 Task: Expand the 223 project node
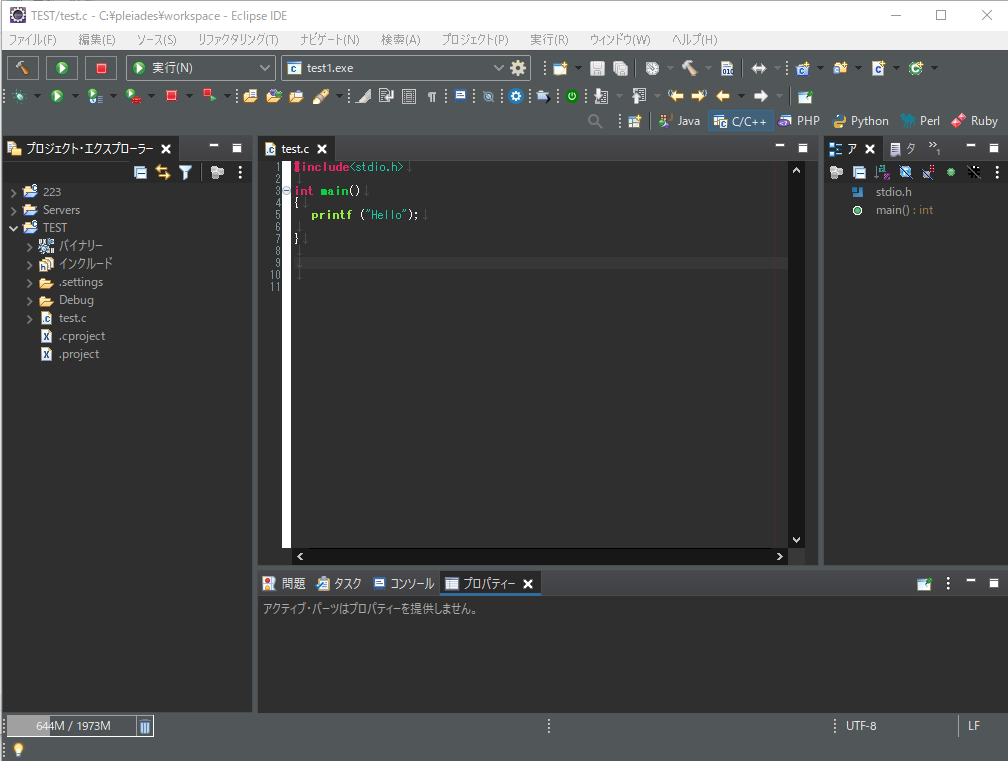tap(14, 192)
